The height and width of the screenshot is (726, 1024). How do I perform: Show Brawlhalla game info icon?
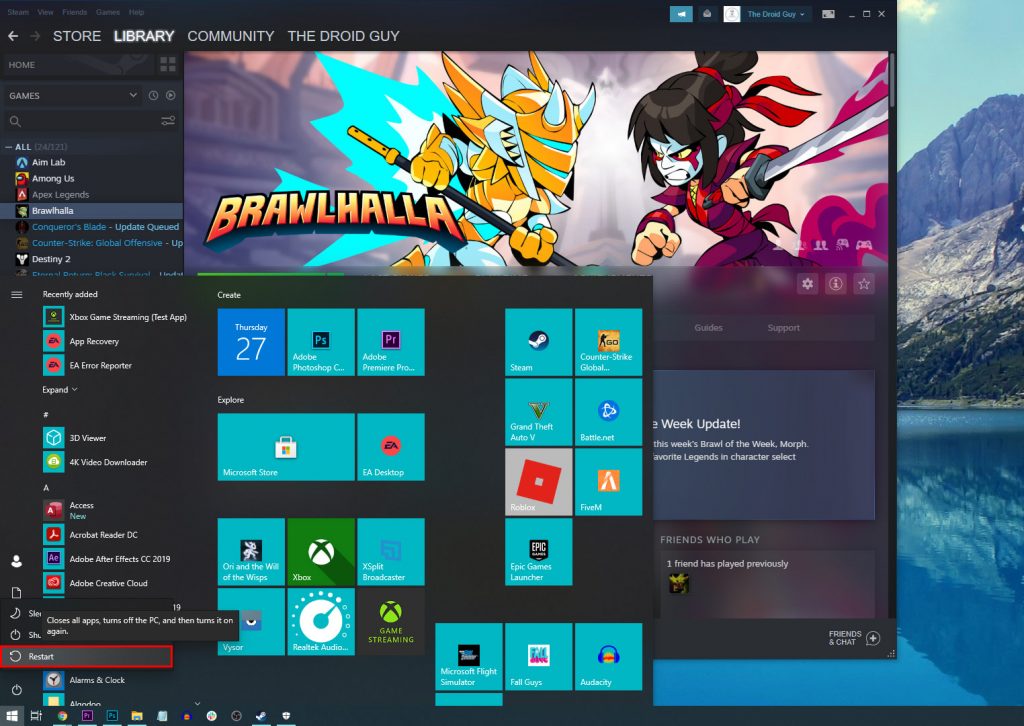point(836,283)
